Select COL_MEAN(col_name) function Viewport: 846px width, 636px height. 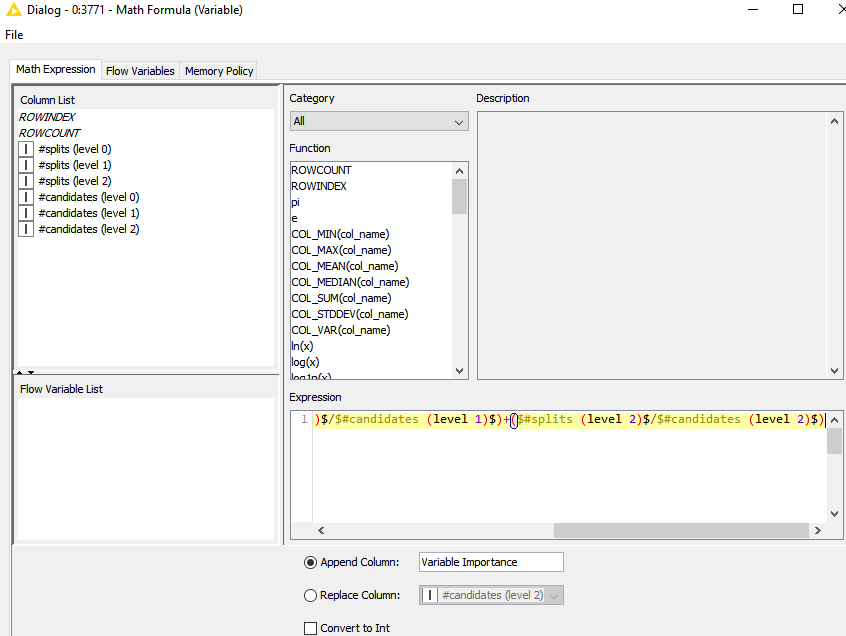[x=345, y=266]
